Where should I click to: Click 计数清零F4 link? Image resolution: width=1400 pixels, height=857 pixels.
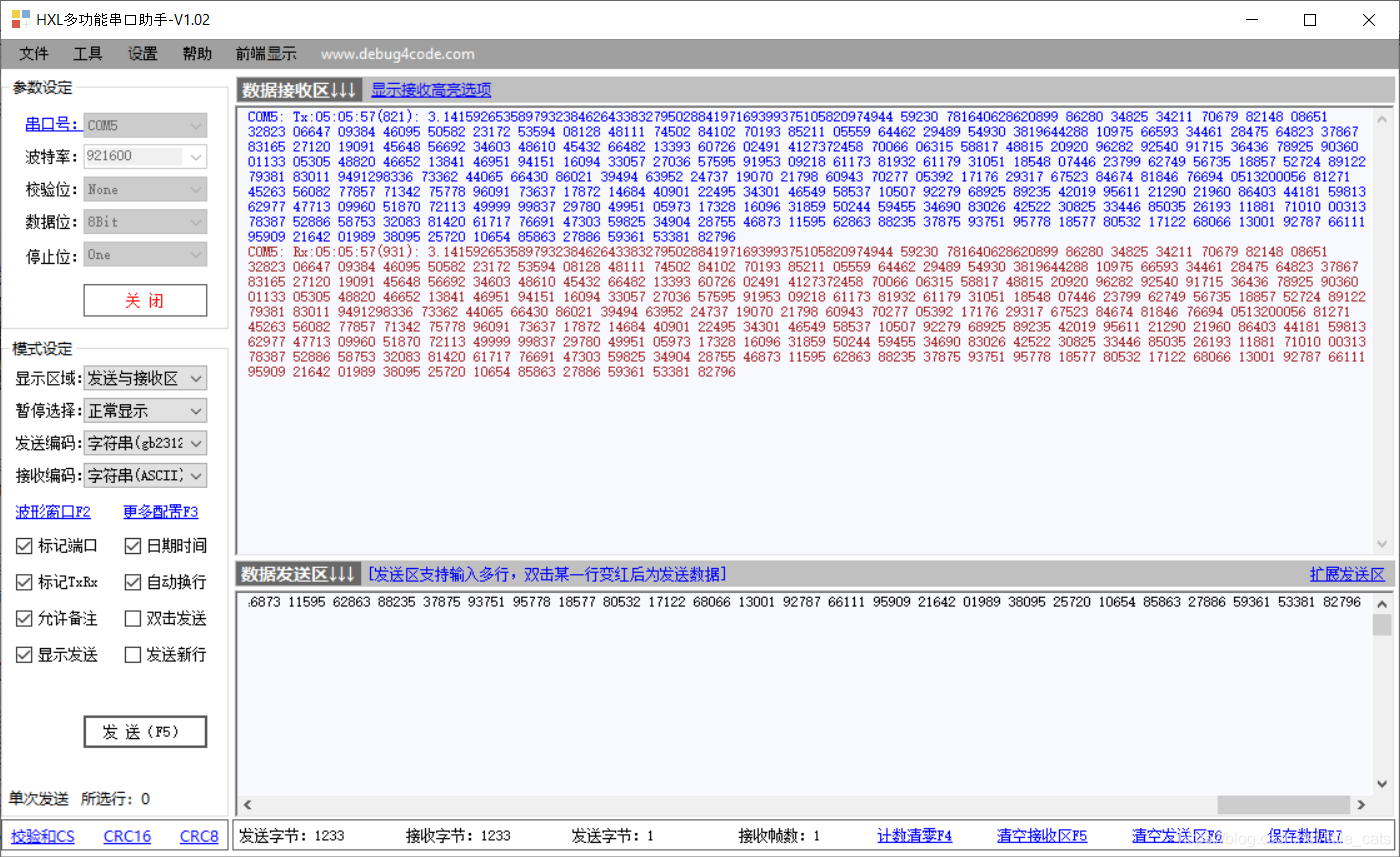pos(914,836)
